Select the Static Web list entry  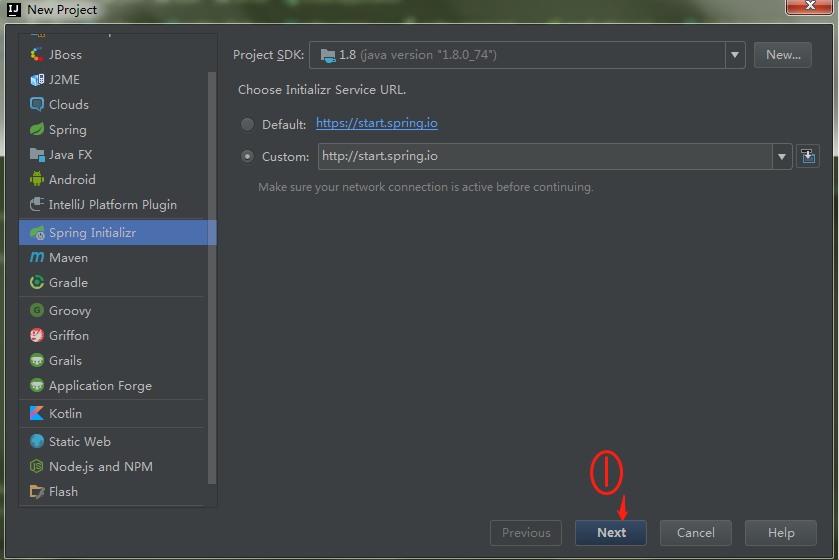click(113, 441)
